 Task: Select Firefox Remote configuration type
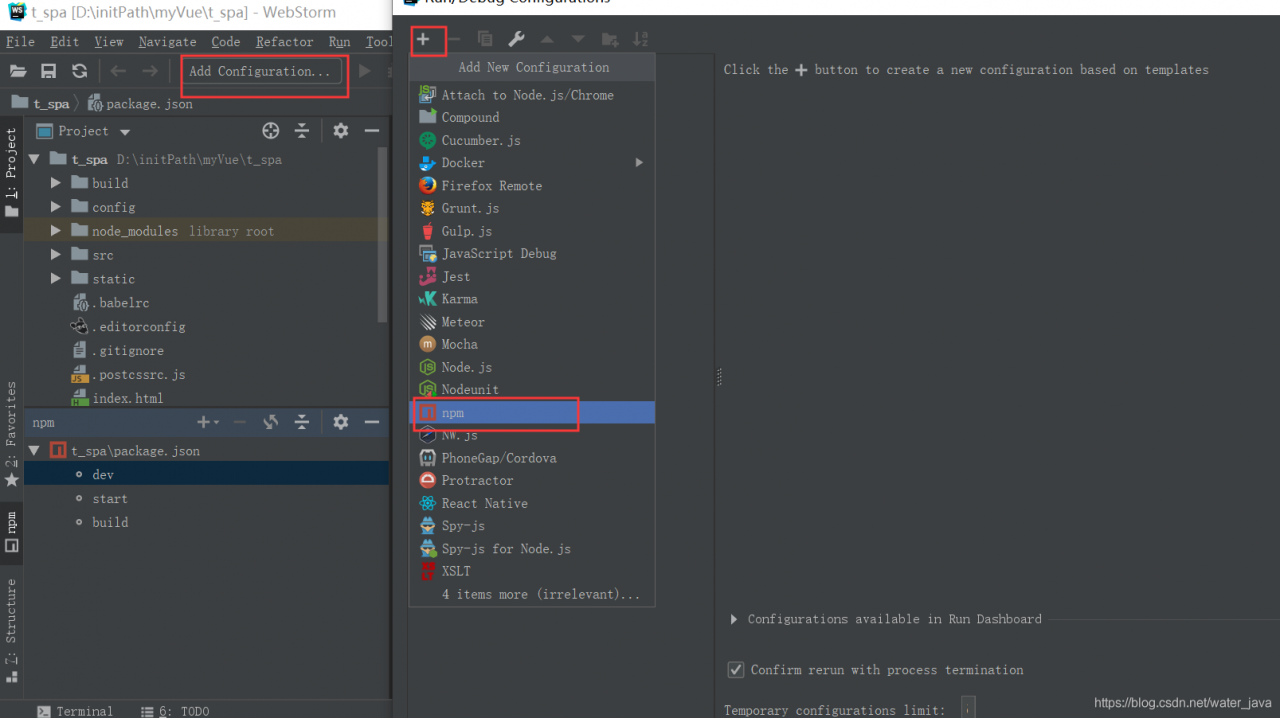[532, 185]
